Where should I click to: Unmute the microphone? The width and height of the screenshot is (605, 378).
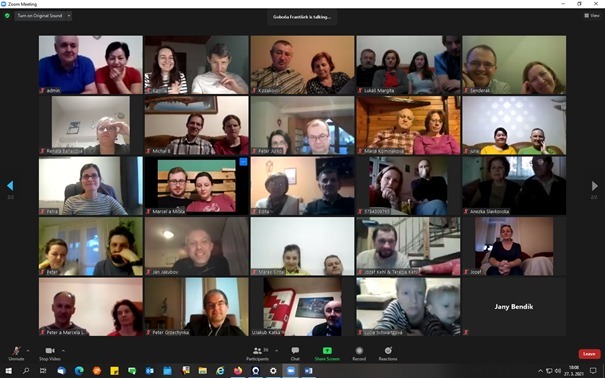coord(16,353)
